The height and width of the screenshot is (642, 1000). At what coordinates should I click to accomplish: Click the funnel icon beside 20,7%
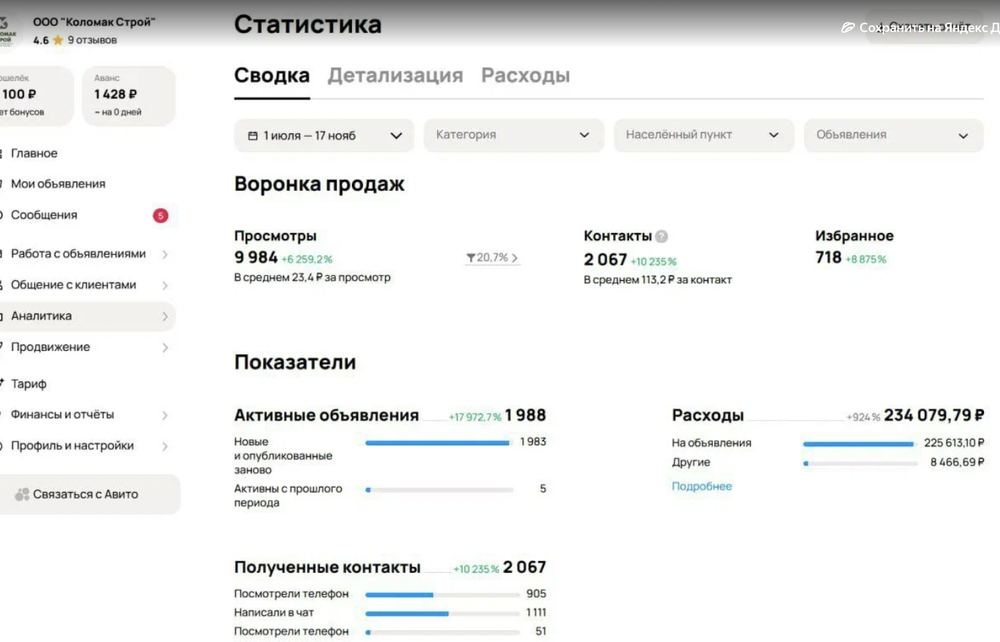click(x=471, y=258)
